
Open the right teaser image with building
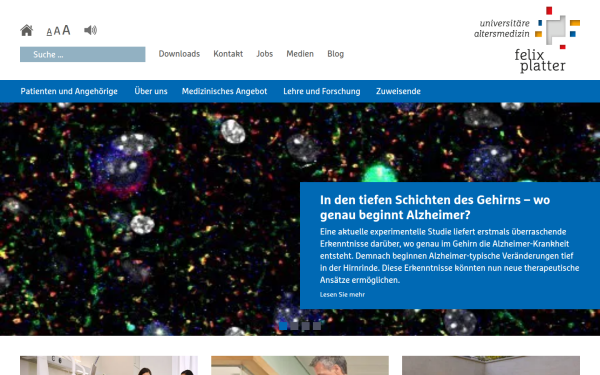pos(491,365)
